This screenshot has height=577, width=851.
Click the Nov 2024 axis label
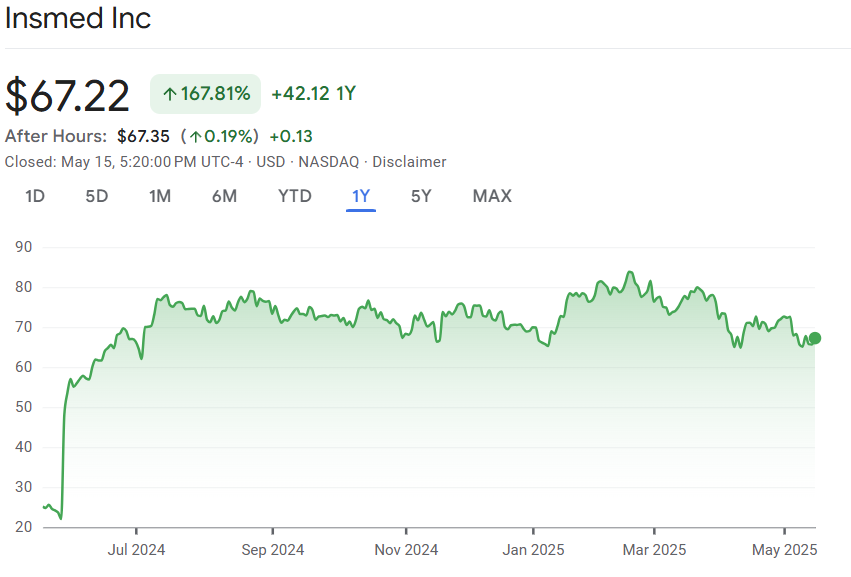click(x=406, y=550)
